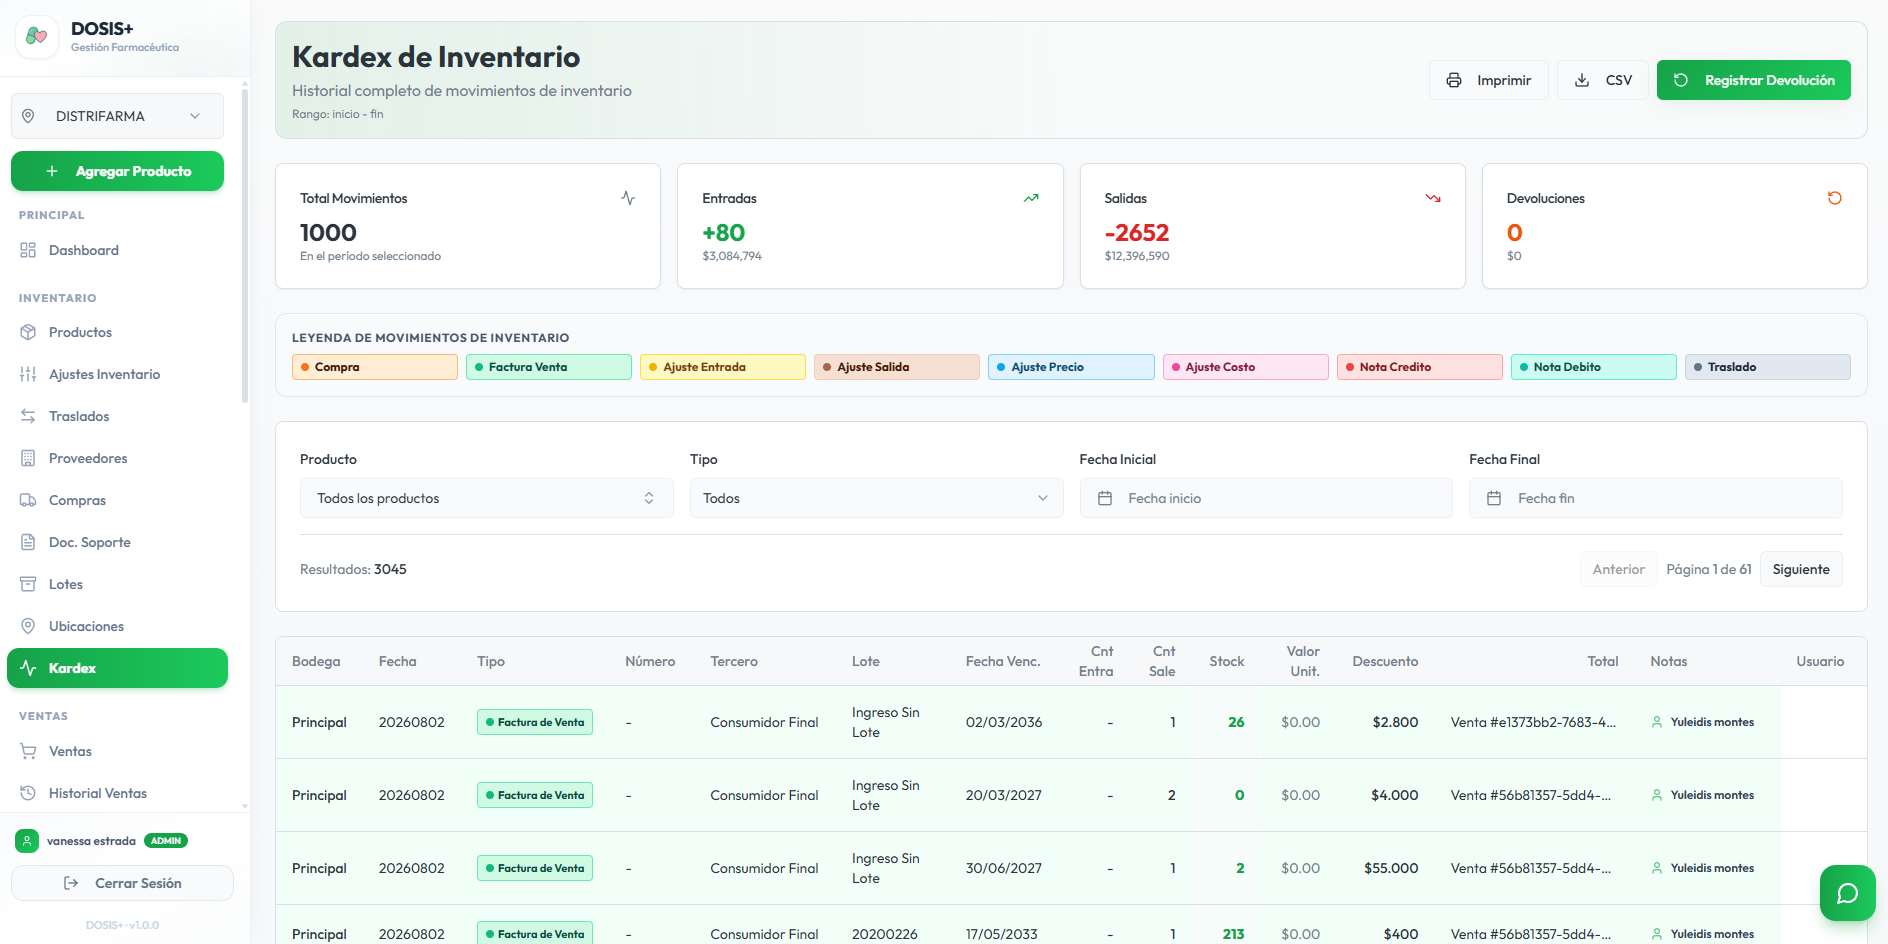Click the Total Movimientos activity icon

628,198
